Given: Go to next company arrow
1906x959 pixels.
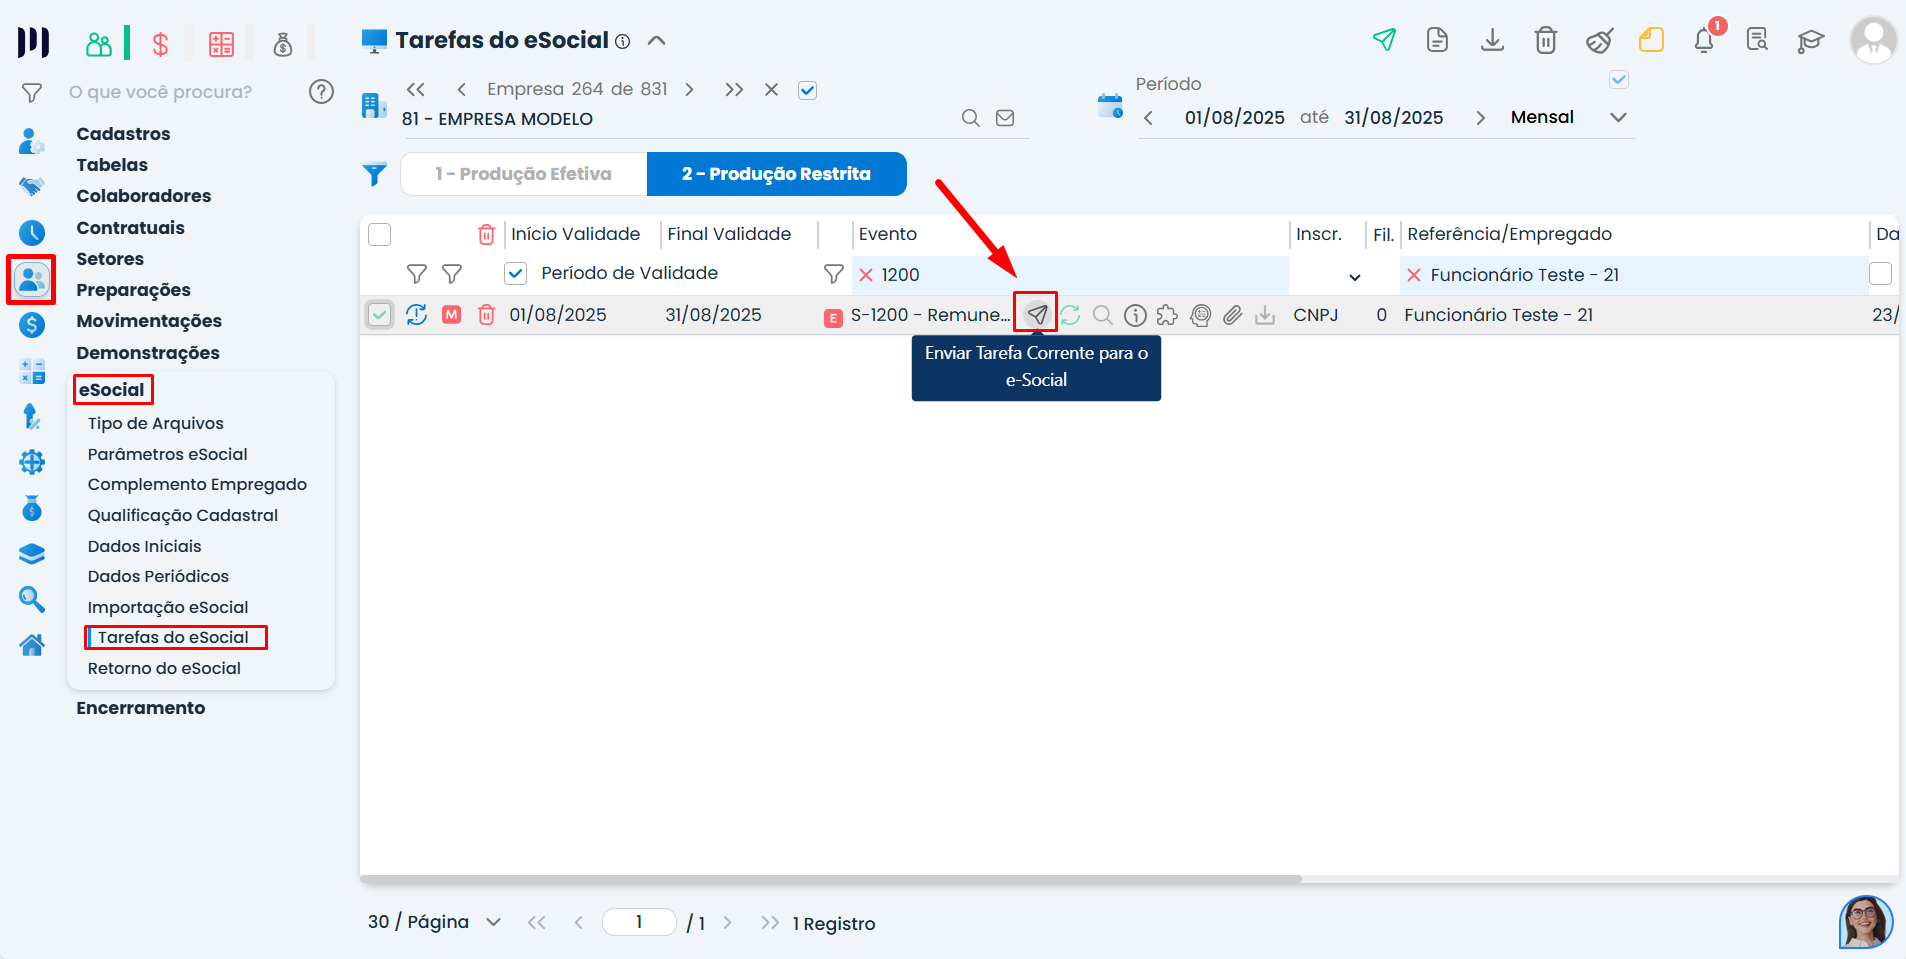Looking at the screenshot, I should click(689, 90).
